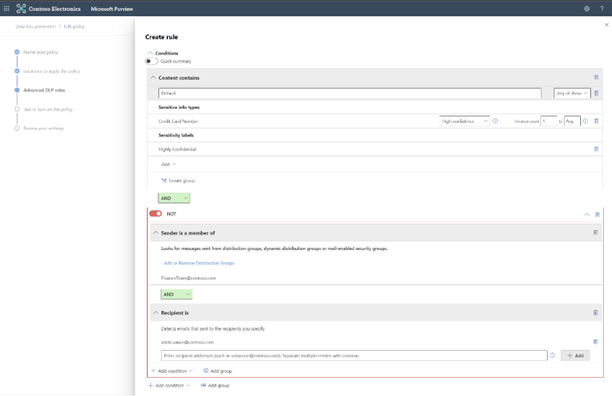Click the recipient addresses input field
Viewport: 612px width, 396px height.
pyautogui.click(x=354, y=355)
